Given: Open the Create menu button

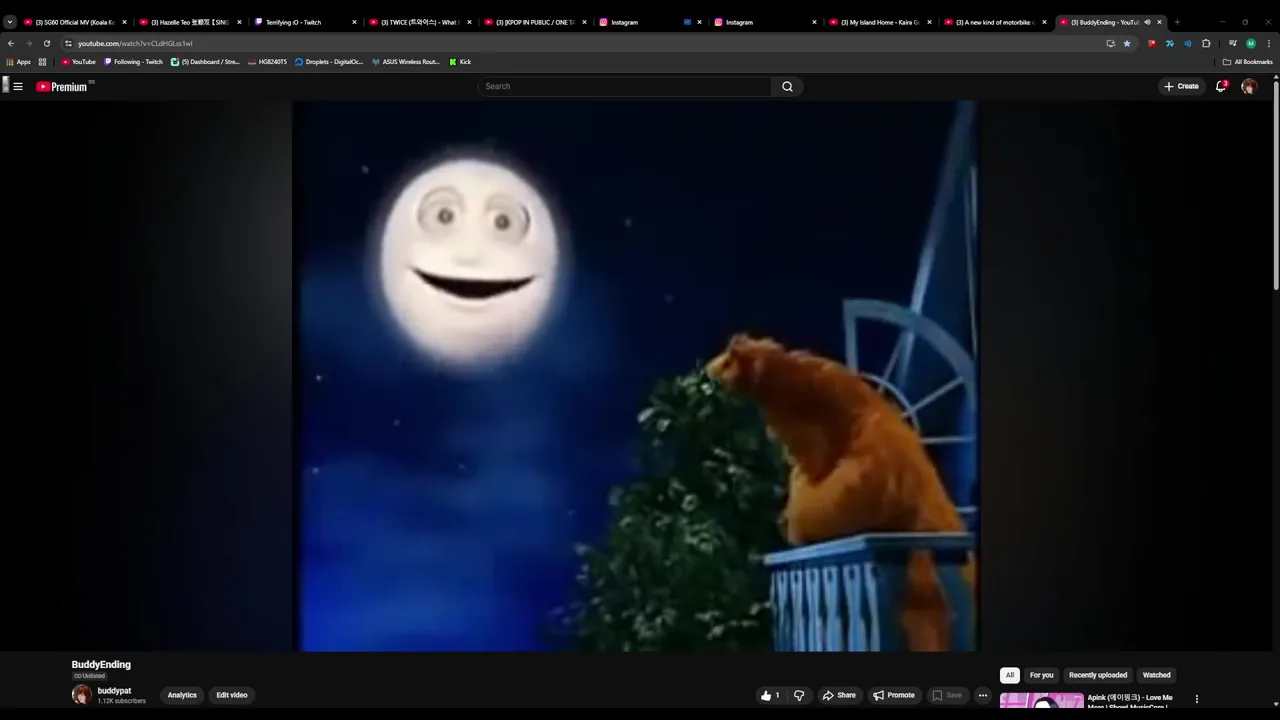Looking at the screenshot, I should [1181, 86].
